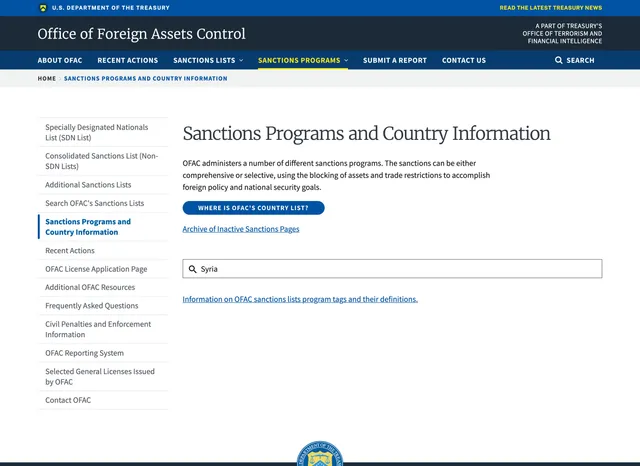The image size is (640, 466).
Task: Open Contact Us in the navigation bar
Action: (464, 60)
